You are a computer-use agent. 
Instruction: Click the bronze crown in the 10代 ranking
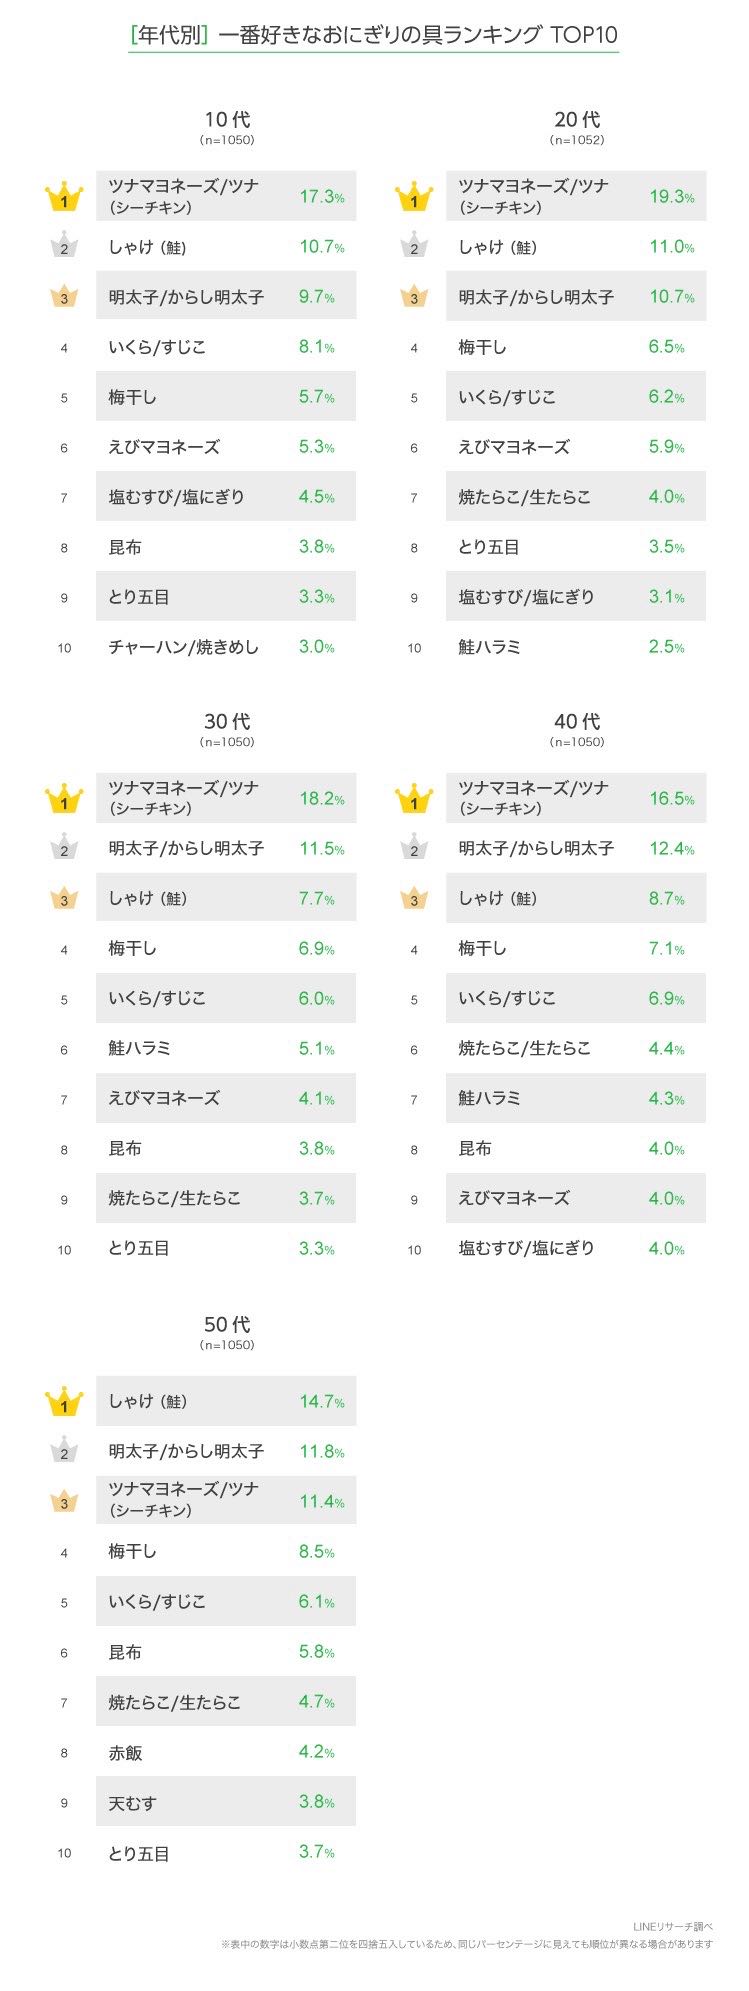pos(64,296)
